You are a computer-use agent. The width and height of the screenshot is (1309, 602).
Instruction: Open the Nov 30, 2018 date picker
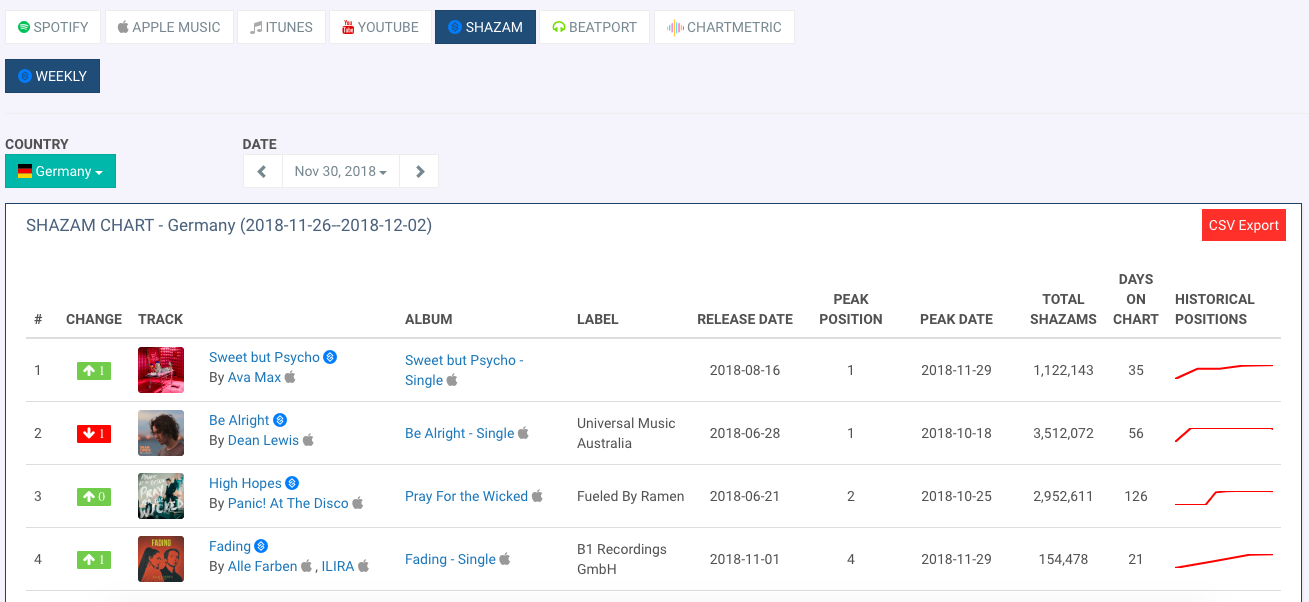341,171
